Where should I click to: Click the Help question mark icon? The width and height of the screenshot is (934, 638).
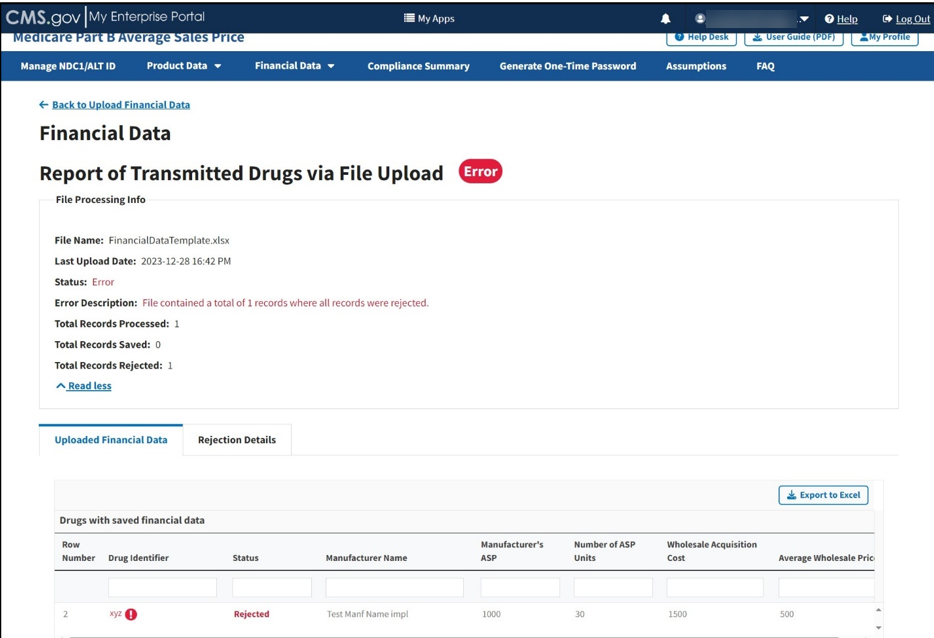click(x=829, y=19)
